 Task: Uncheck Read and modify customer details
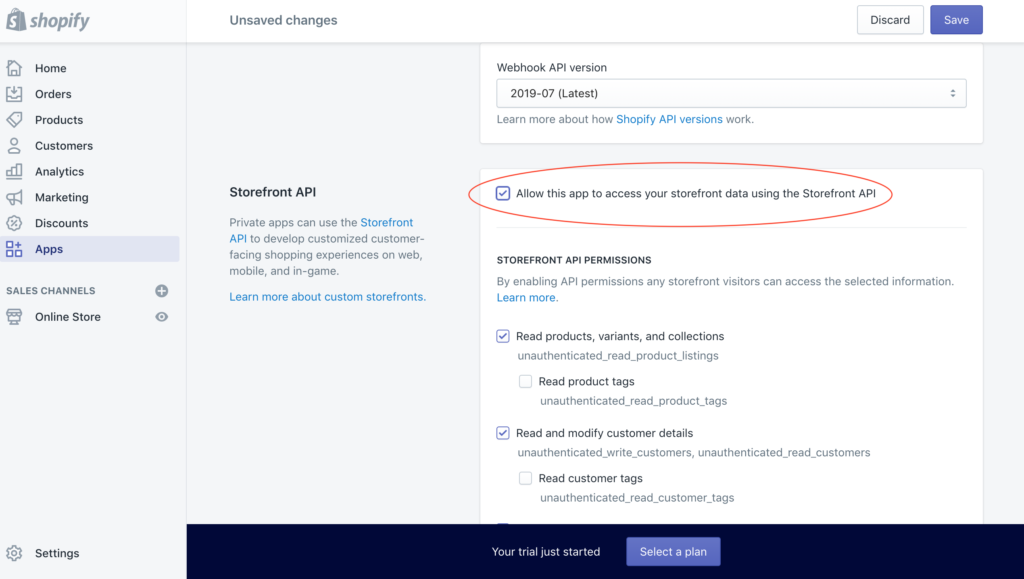coord(503,433)
